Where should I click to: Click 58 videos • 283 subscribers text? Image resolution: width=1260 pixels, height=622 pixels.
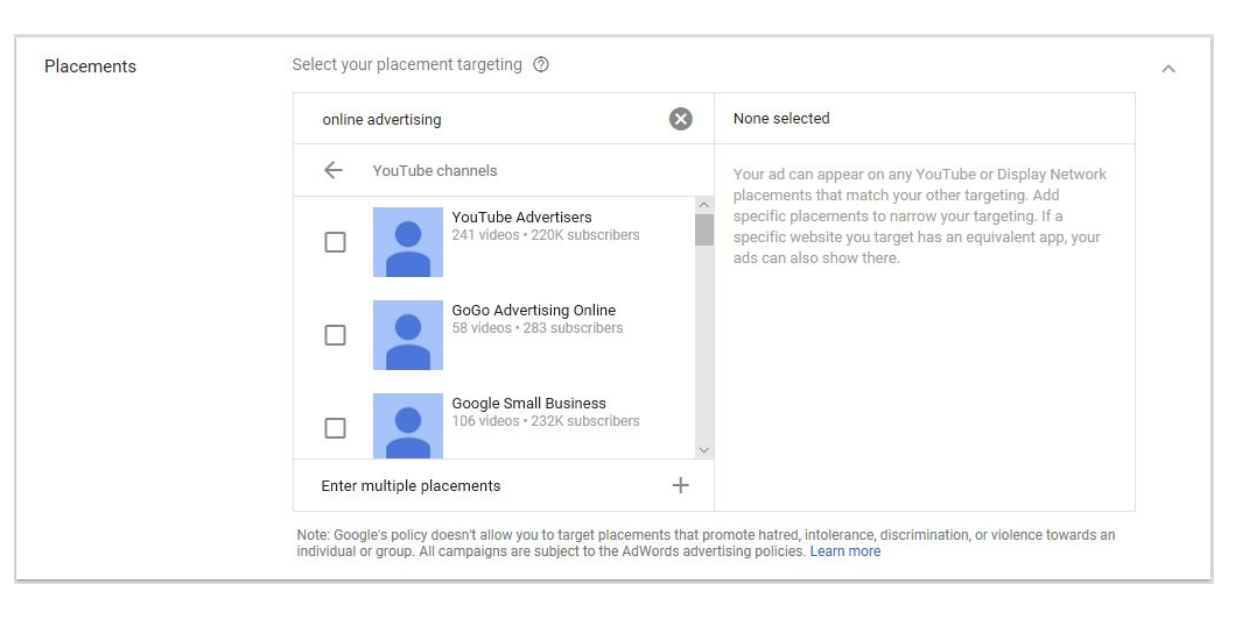[x=537, y=328]
